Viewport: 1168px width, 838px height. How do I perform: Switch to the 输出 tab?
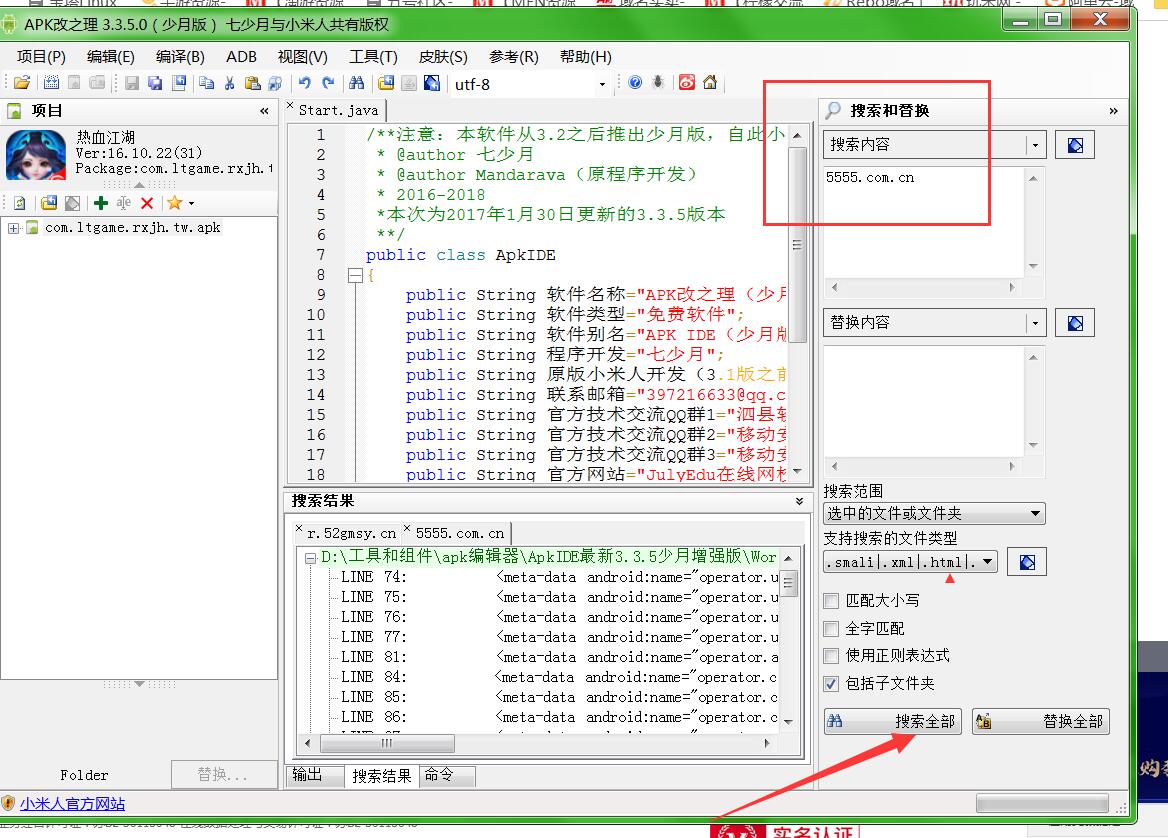(307, 775)
